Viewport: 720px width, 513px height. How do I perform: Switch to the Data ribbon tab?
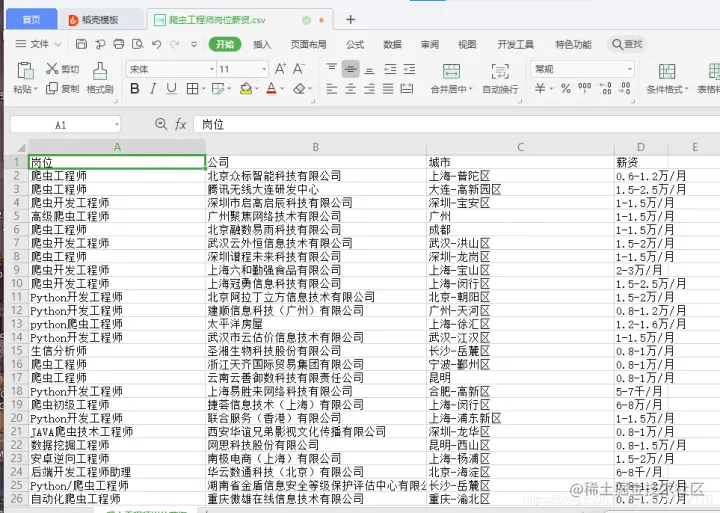point(392,44)
